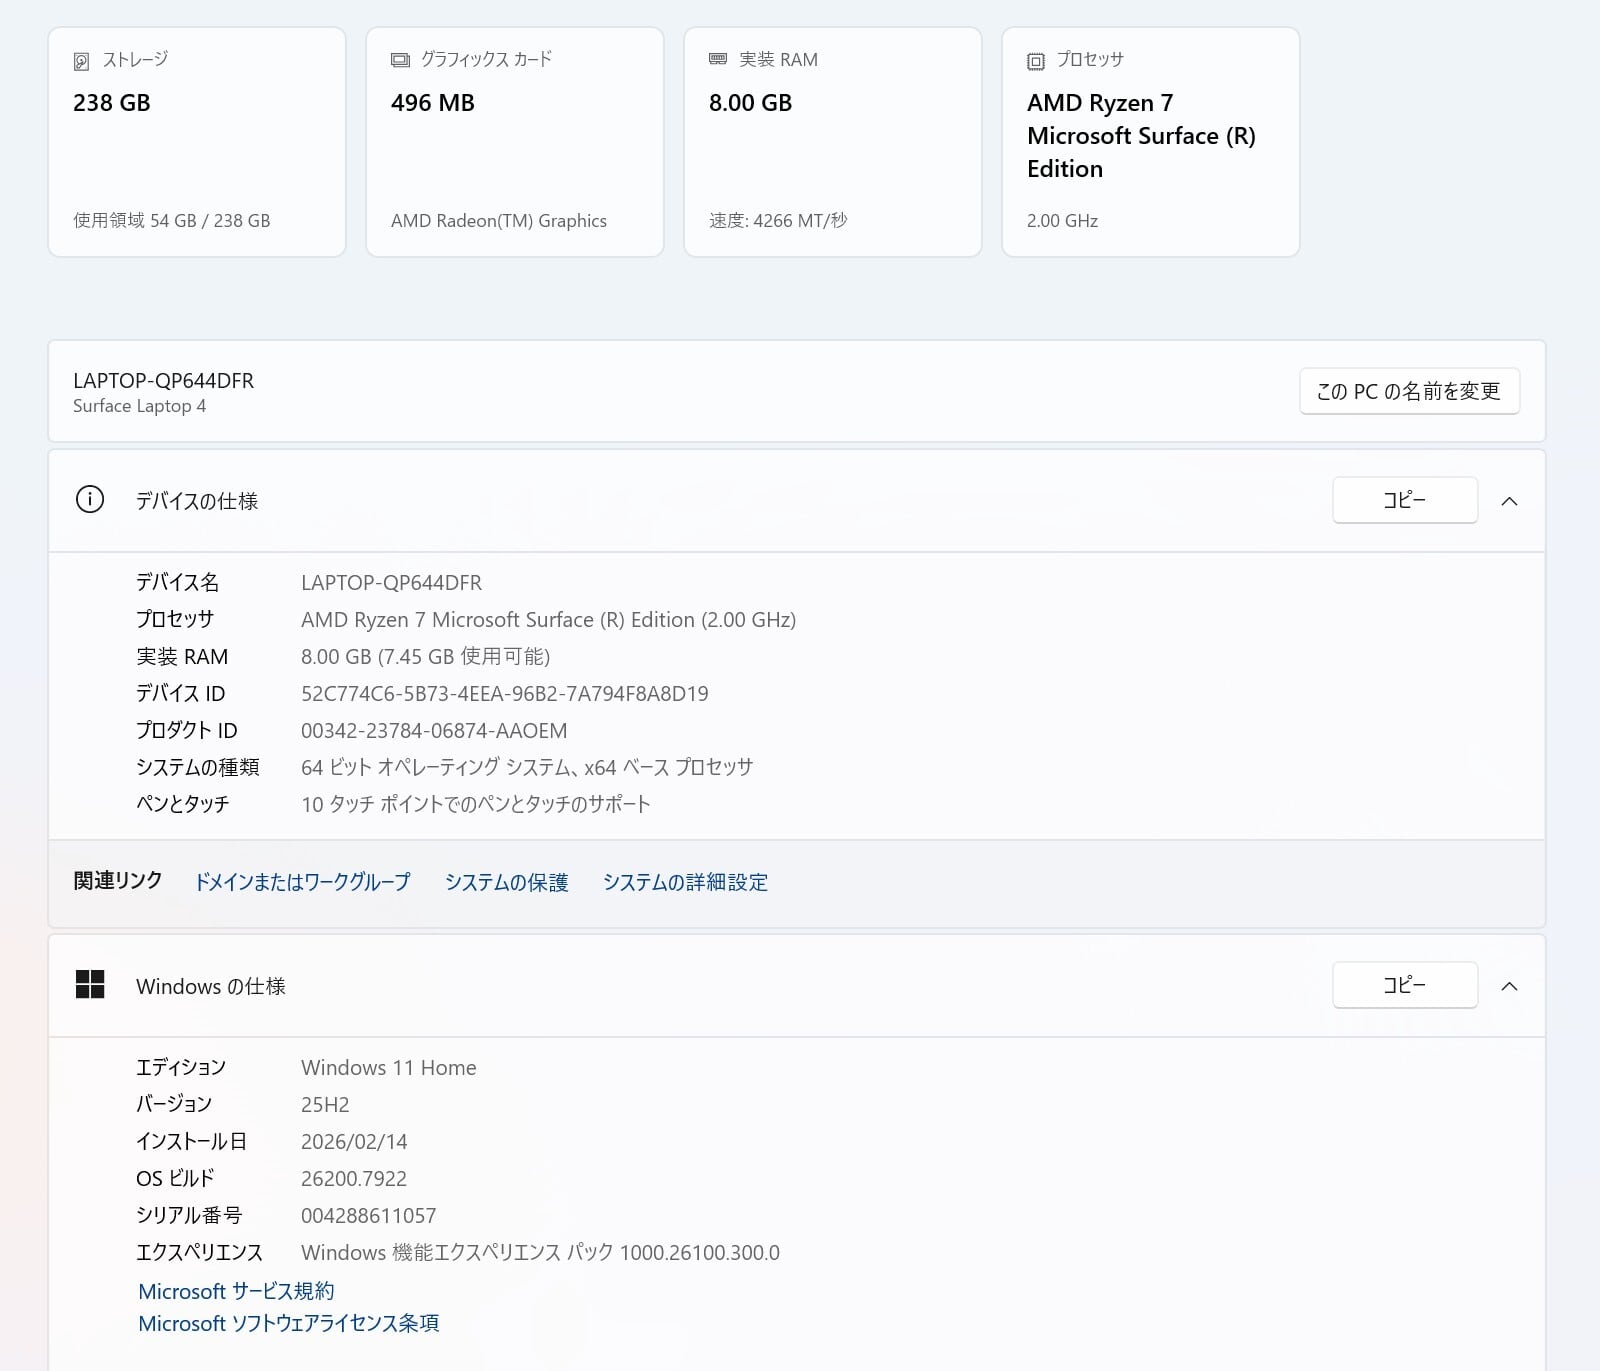Click the processor chip icon
The height and width of the screenshot is (1371, 1600).
tap(1036, 61)
